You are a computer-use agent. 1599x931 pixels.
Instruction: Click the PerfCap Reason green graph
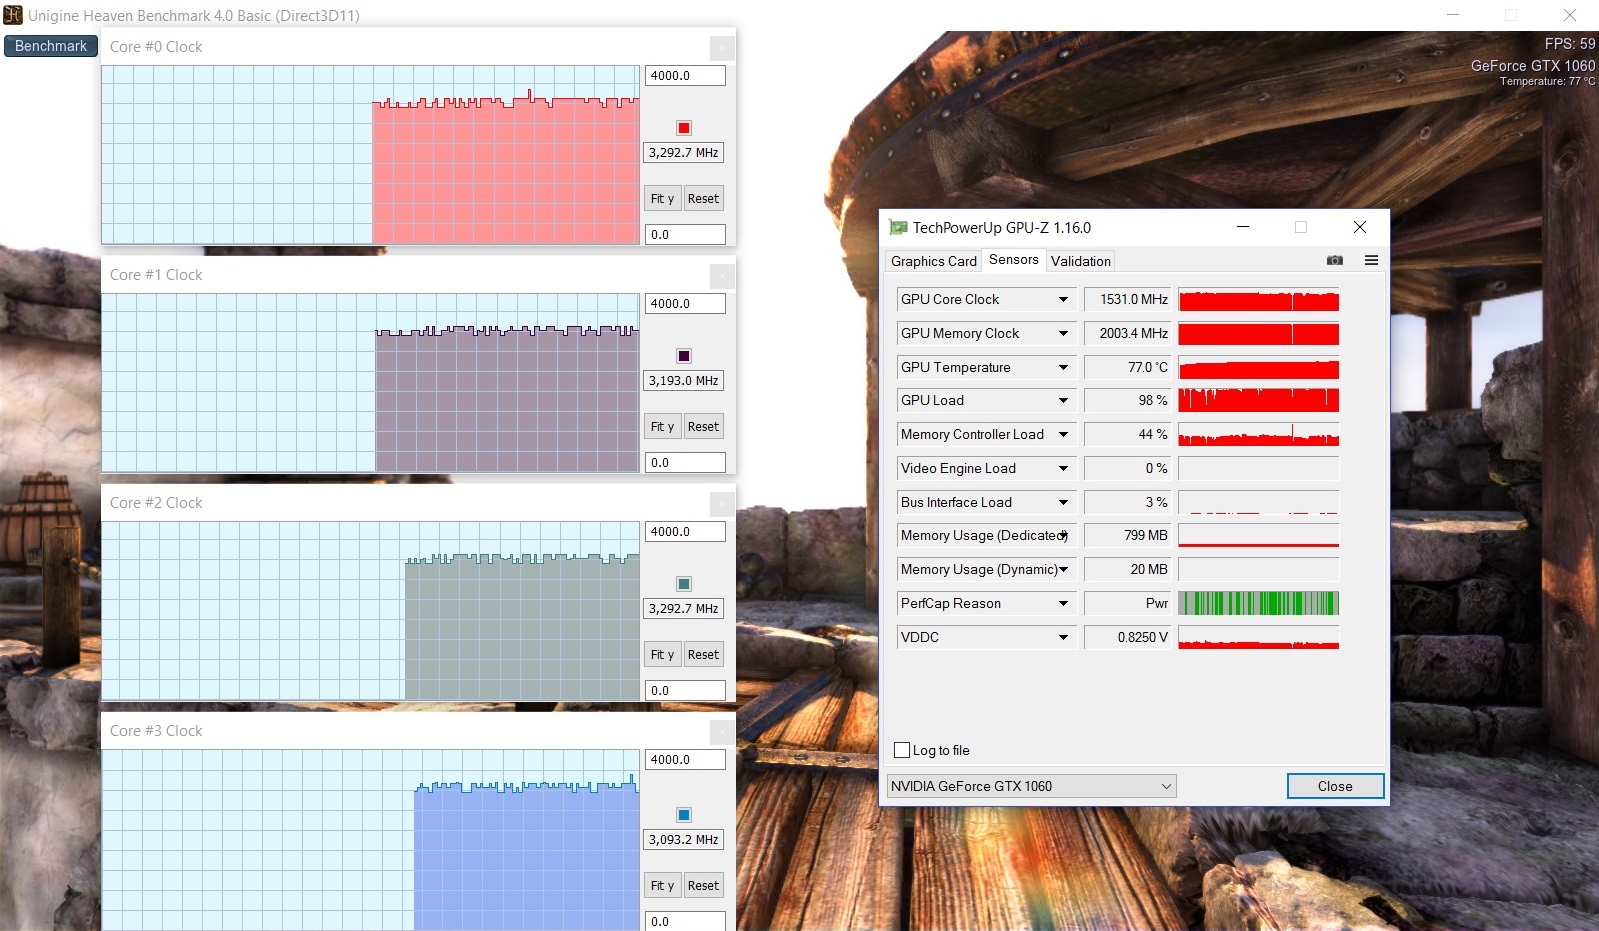click(1259, 603)
